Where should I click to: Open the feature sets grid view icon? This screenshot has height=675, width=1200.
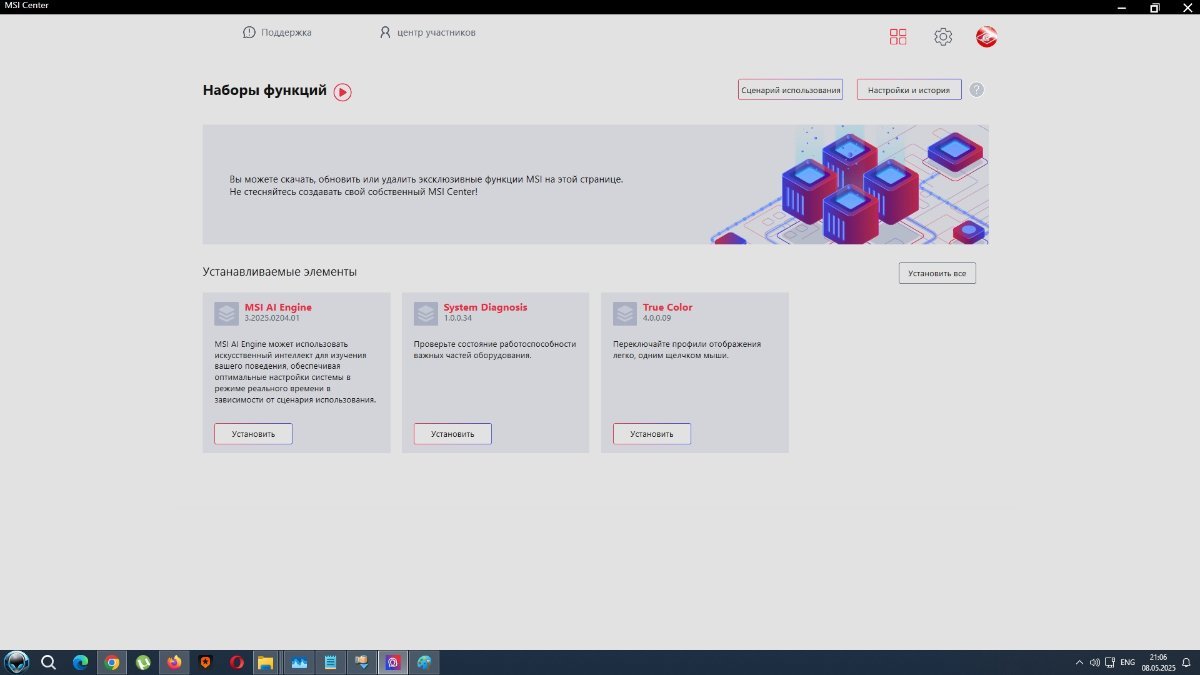tap(898, 37)
